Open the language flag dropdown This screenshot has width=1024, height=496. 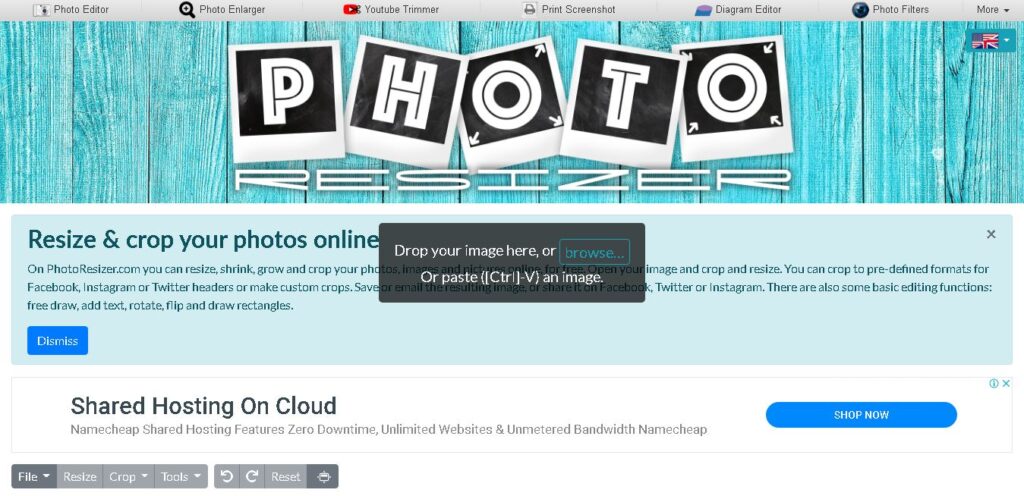pyautogui.click(x=990, y=41)
